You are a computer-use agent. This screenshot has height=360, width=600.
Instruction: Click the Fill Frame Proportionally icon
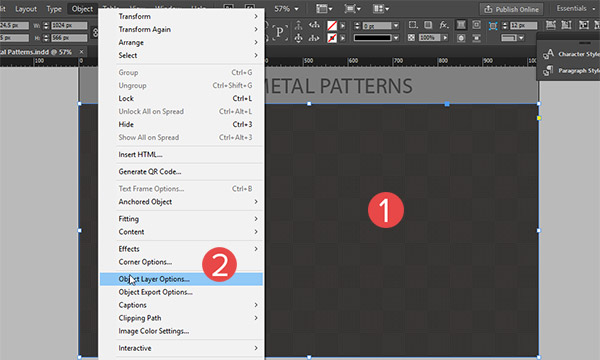click(x=551, y=25)
